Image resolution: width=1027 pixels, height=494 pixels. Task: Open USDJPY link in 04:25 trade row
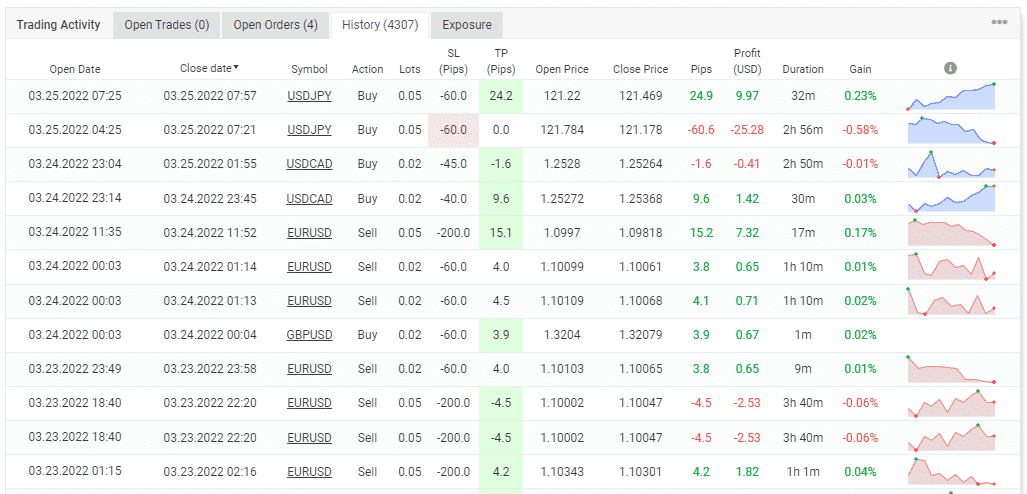coord(309,130)
